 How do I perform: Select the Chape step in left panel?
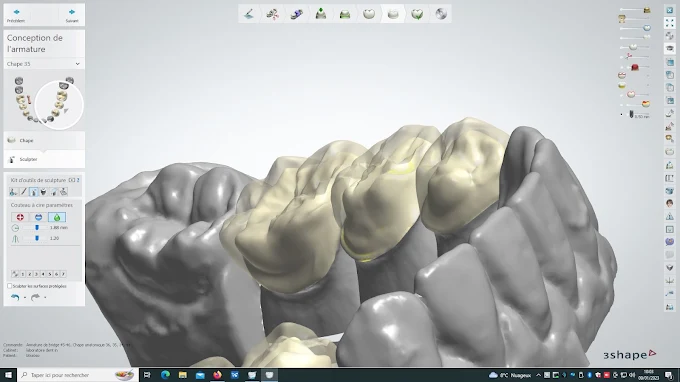click(x=44, y=140)
